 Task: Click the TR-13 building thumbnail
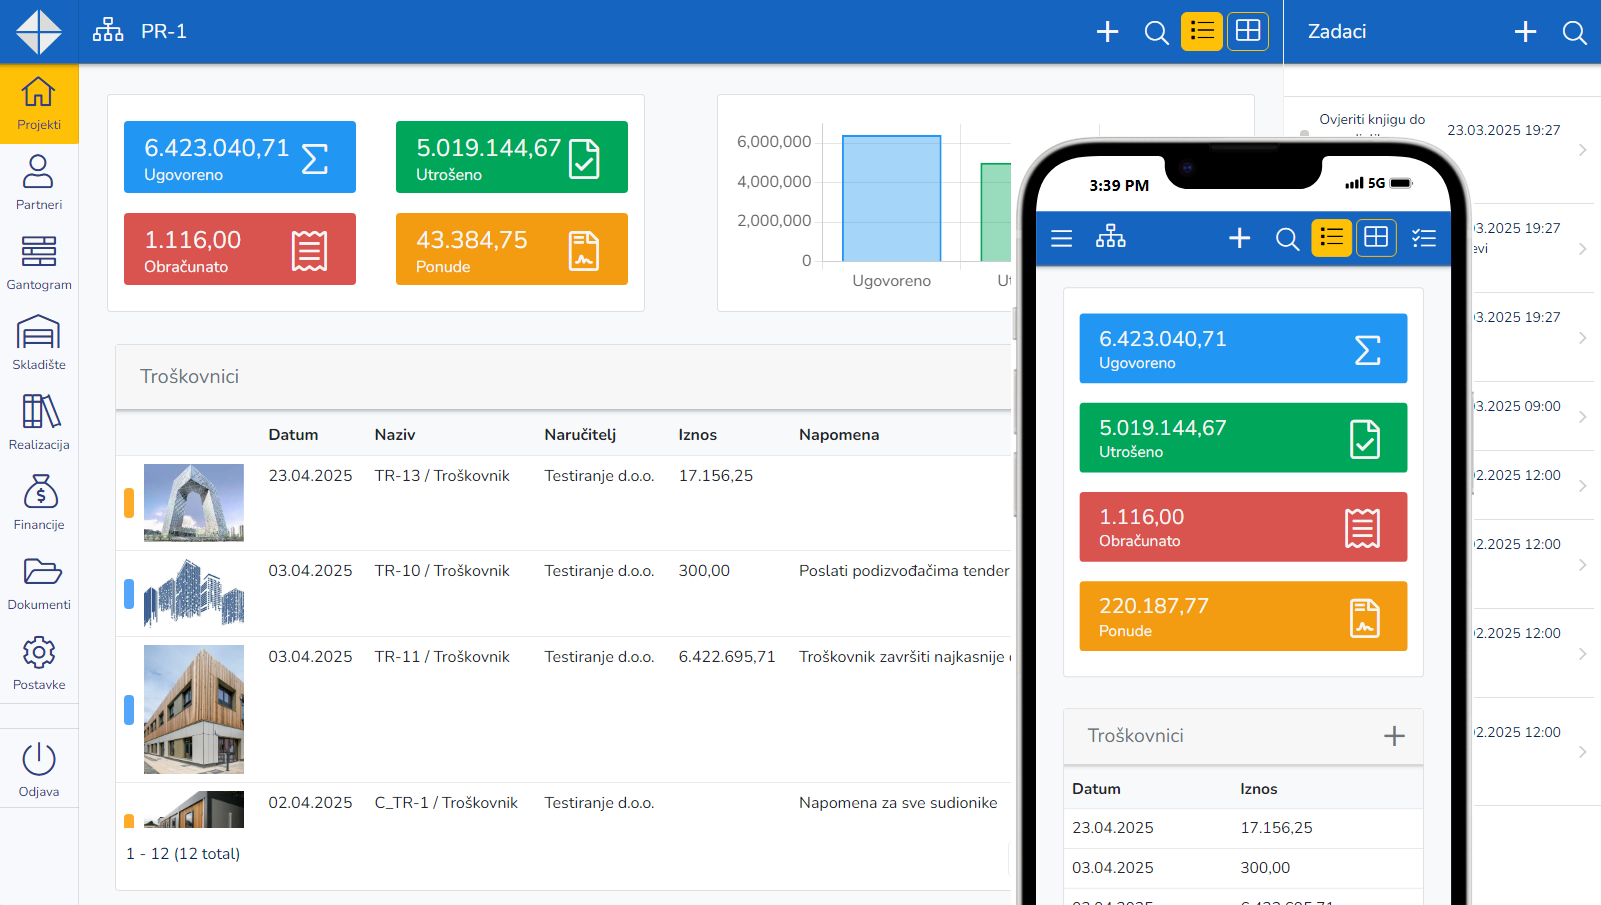193,503
